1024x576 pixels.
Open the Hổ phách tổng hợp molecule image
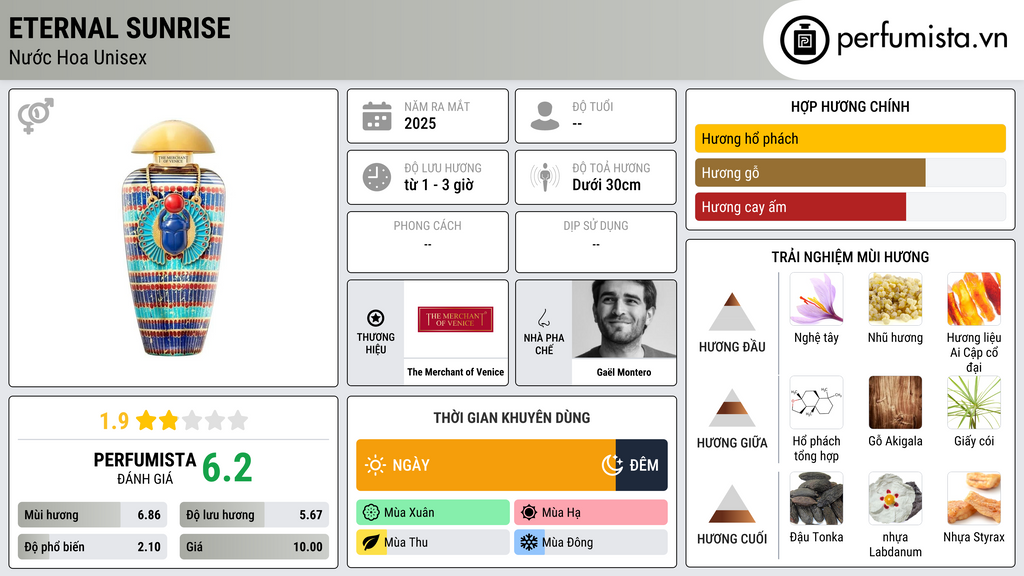click(816, 402)
